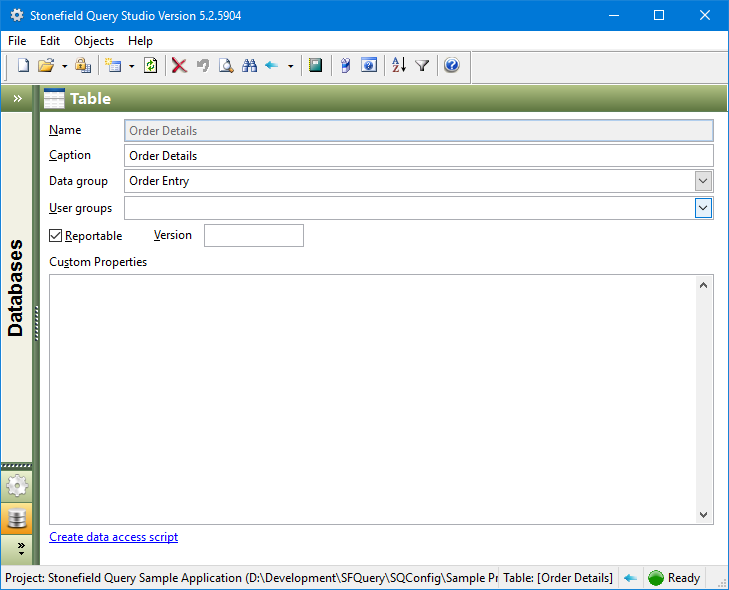Click the Custom Properties scrollbar down arrow

click(704, 514)
